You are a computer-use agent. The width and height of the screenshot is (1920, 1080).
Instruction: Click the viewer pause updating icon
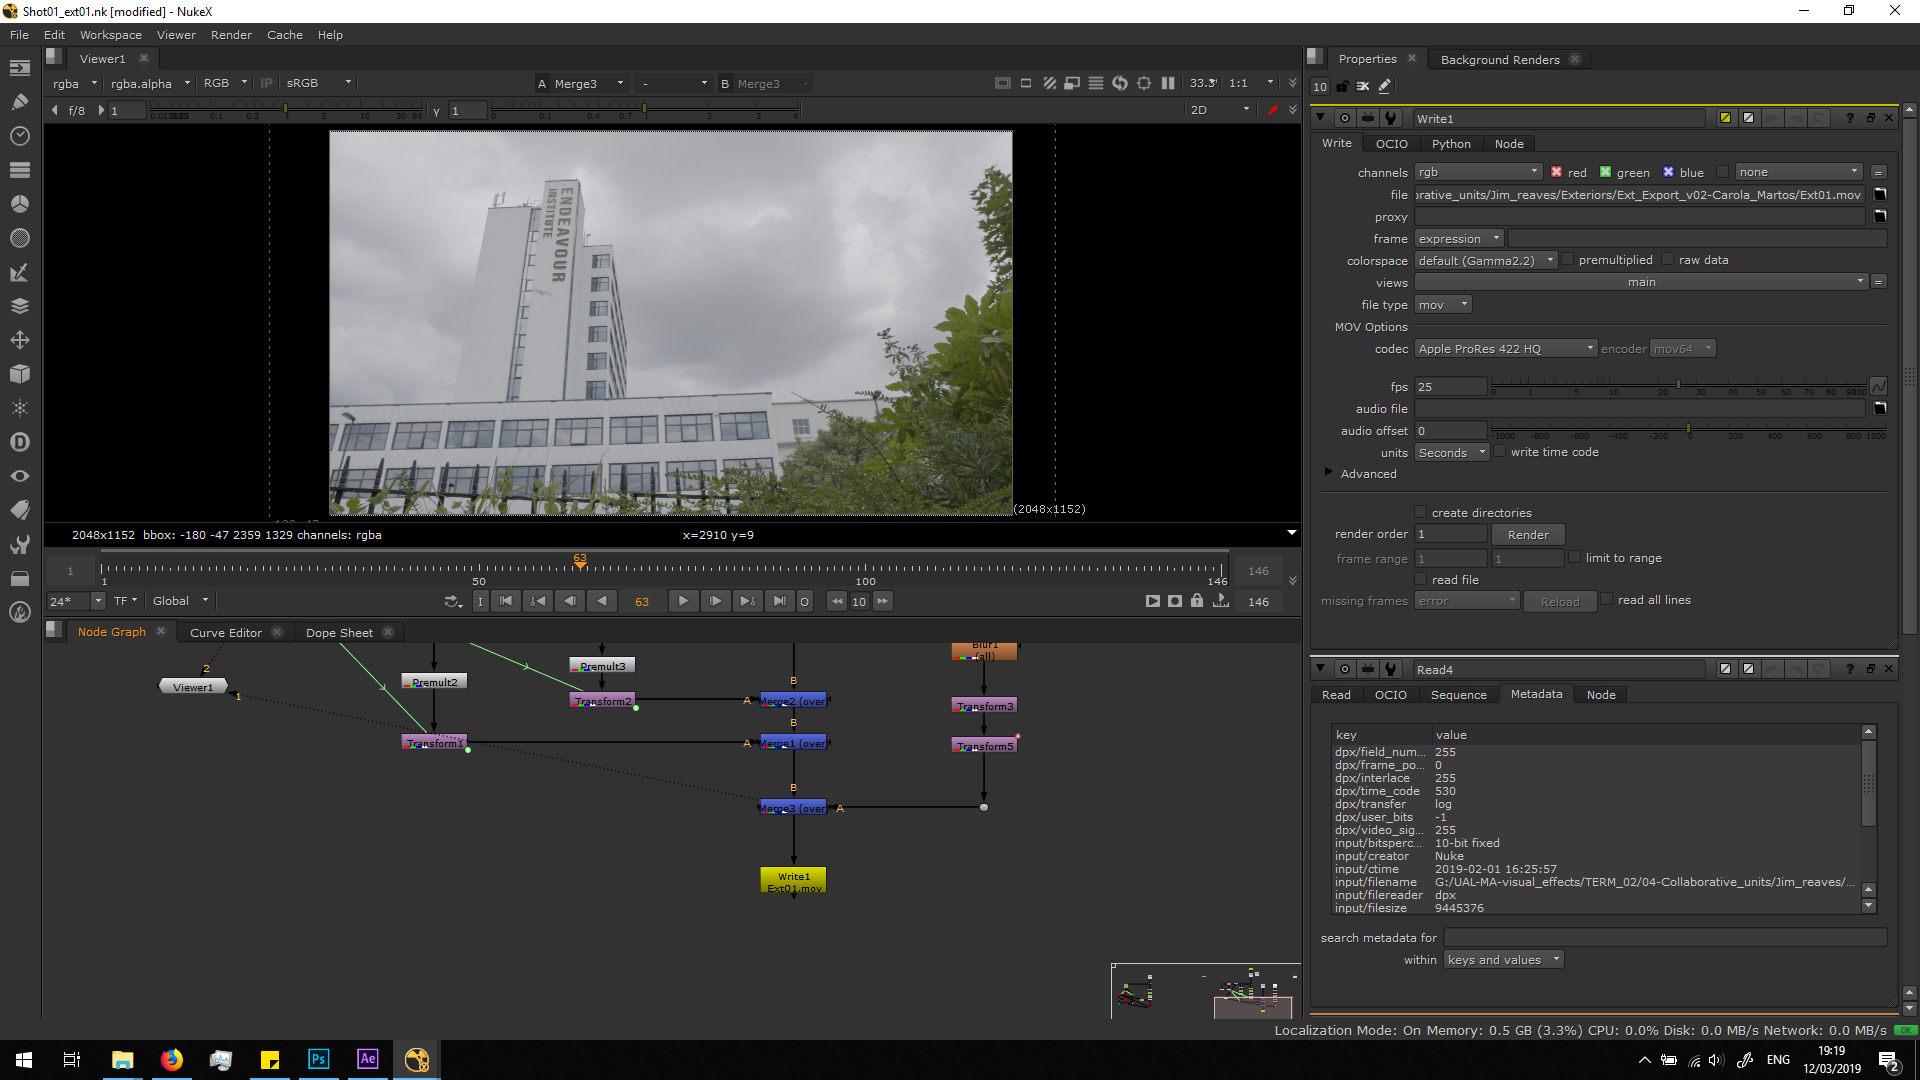click(1168, 83)
